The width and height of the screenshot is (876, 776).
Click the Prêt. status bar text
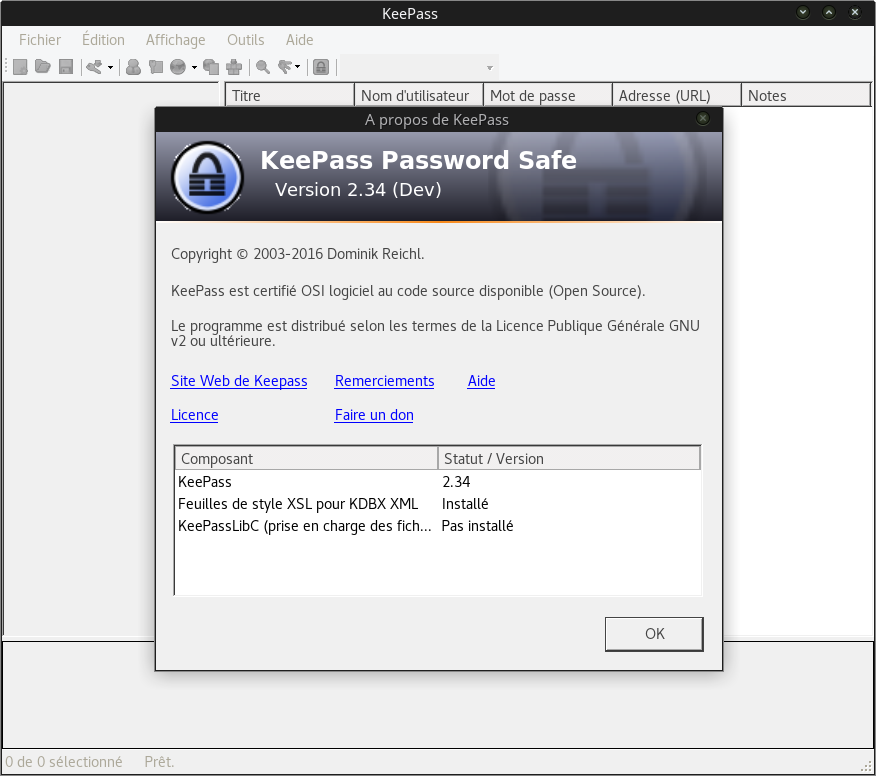pos(159,762)
